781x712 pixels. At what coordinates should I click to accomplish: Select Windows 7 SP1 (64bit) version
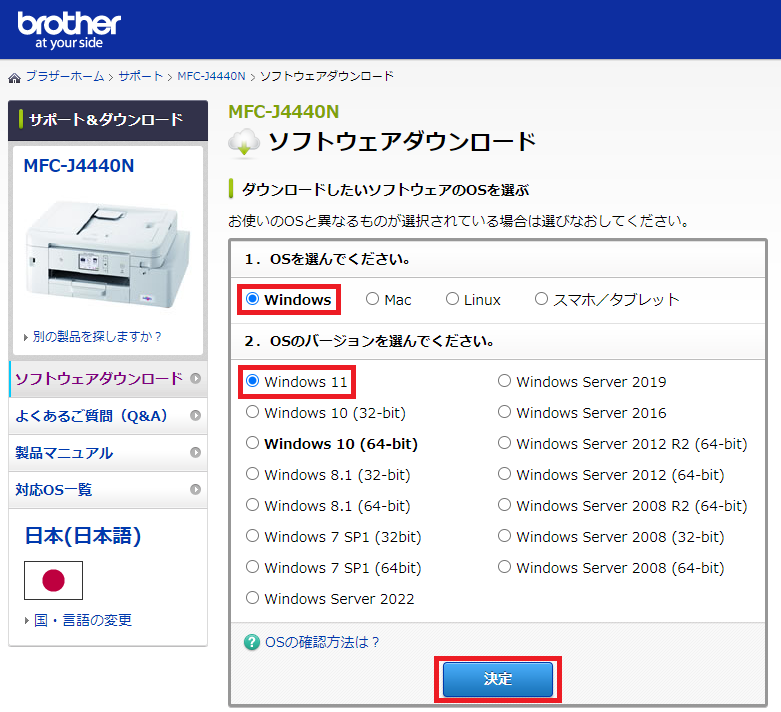(x=253, y=567)
